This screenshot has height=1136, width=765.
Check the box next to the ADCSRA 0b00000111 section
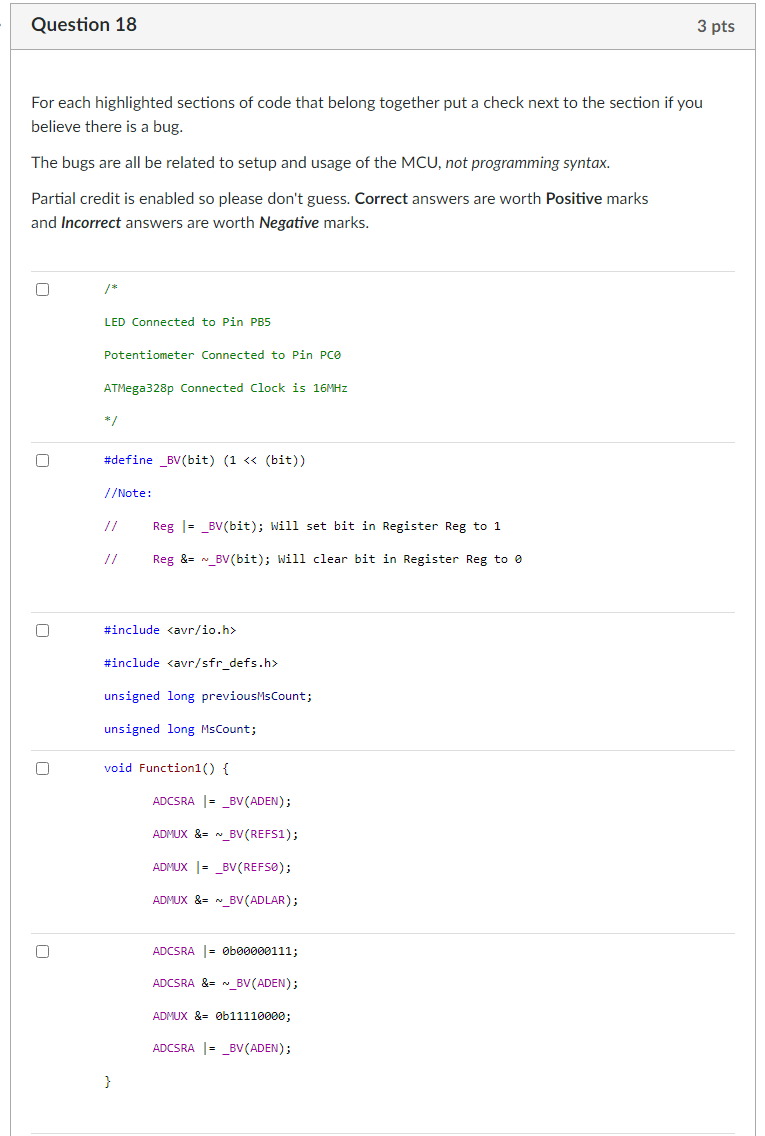pyautogui.click(x=41, y=951)
